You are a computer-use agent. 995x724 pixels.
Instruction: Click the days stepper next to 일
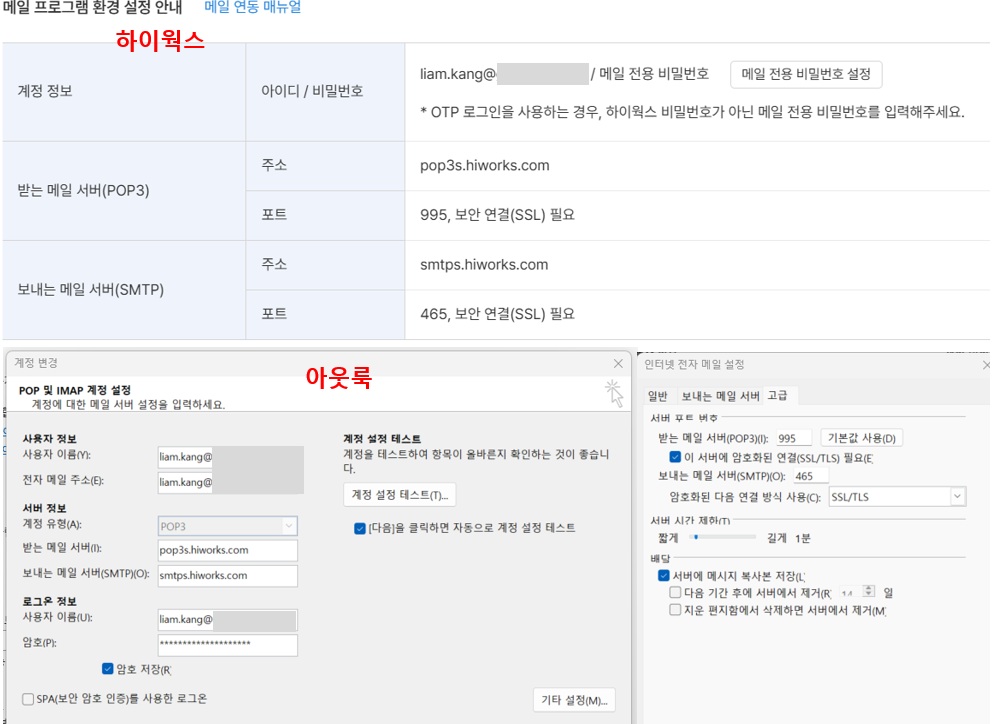tap(869, 591)
